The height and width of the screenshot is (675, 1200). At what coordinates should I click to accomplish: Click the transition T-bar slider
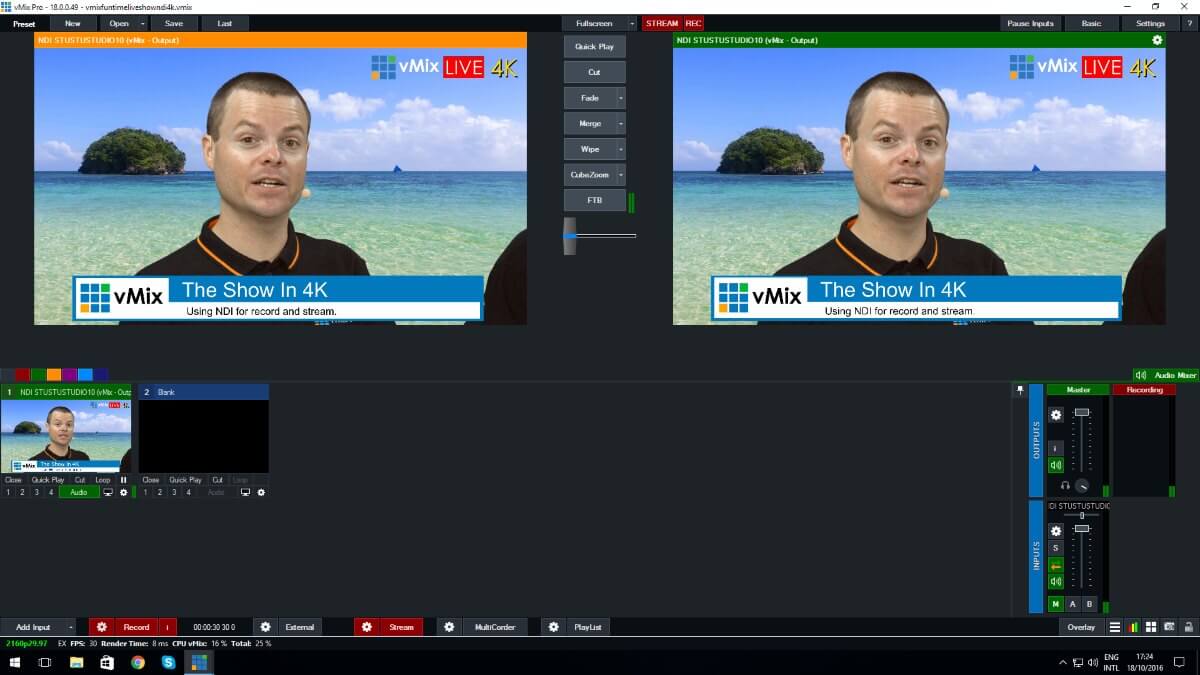pos(570,236)
